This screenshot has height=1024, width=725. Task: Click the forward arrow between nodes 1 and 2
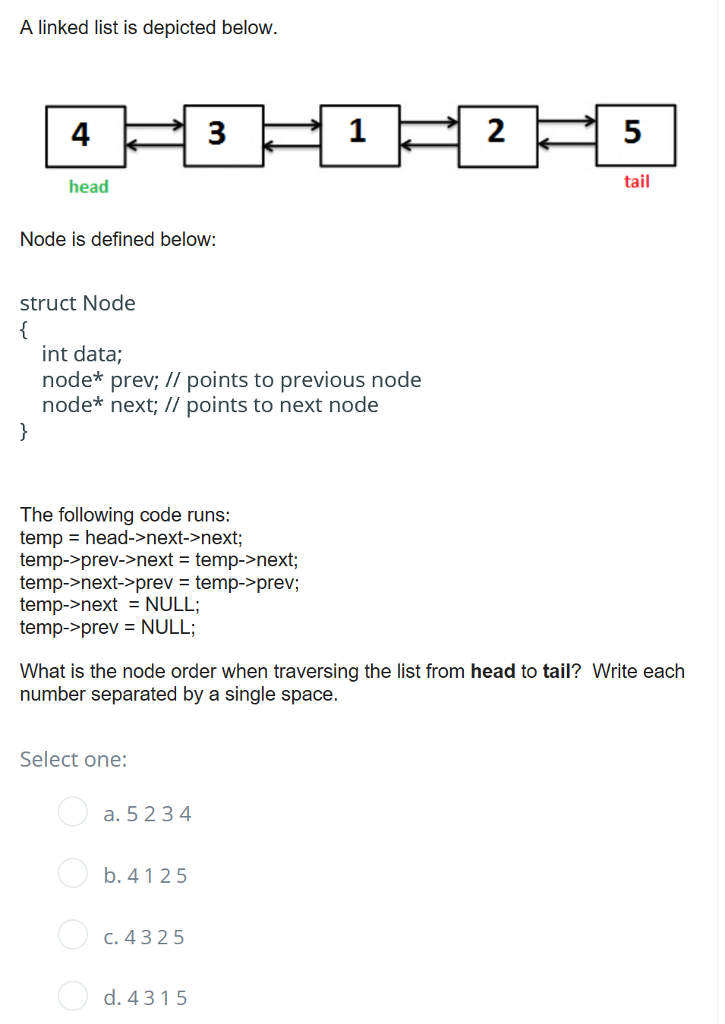(428, 122)
